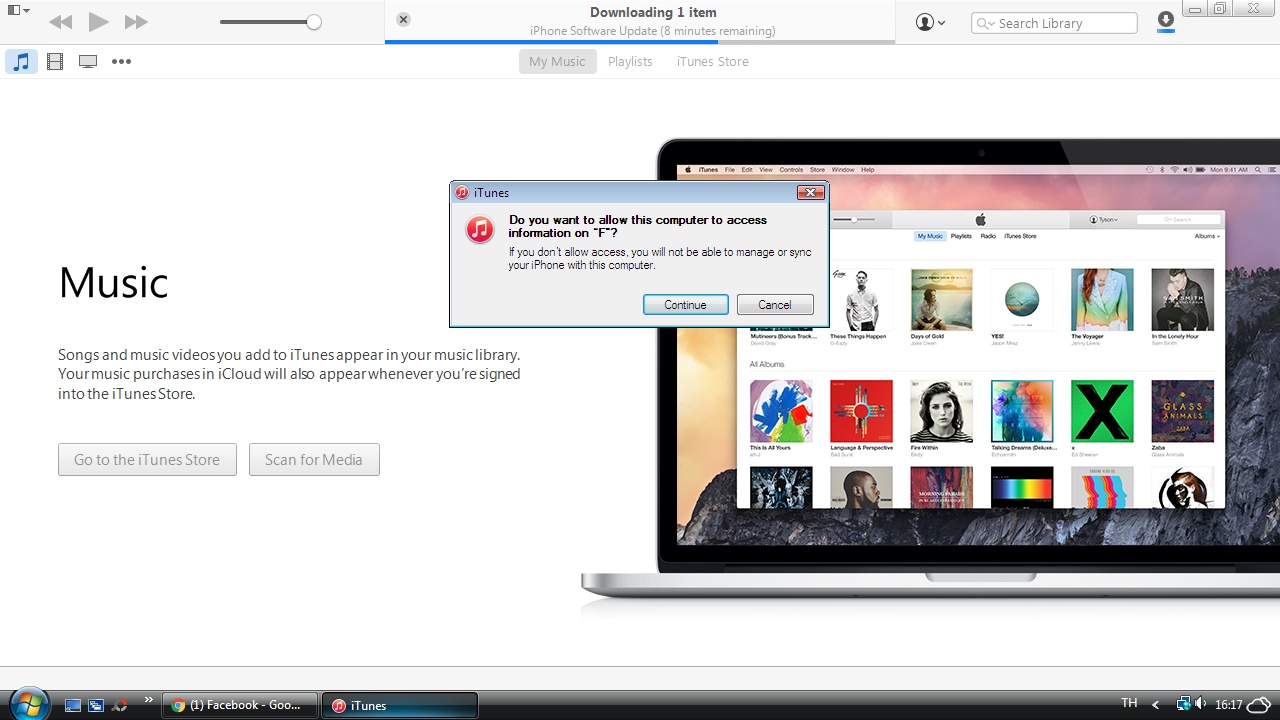Viewport: 1280px width, 720px height.
Task: Click the iTunes taskbar button
Action: [x=400, y=705]
